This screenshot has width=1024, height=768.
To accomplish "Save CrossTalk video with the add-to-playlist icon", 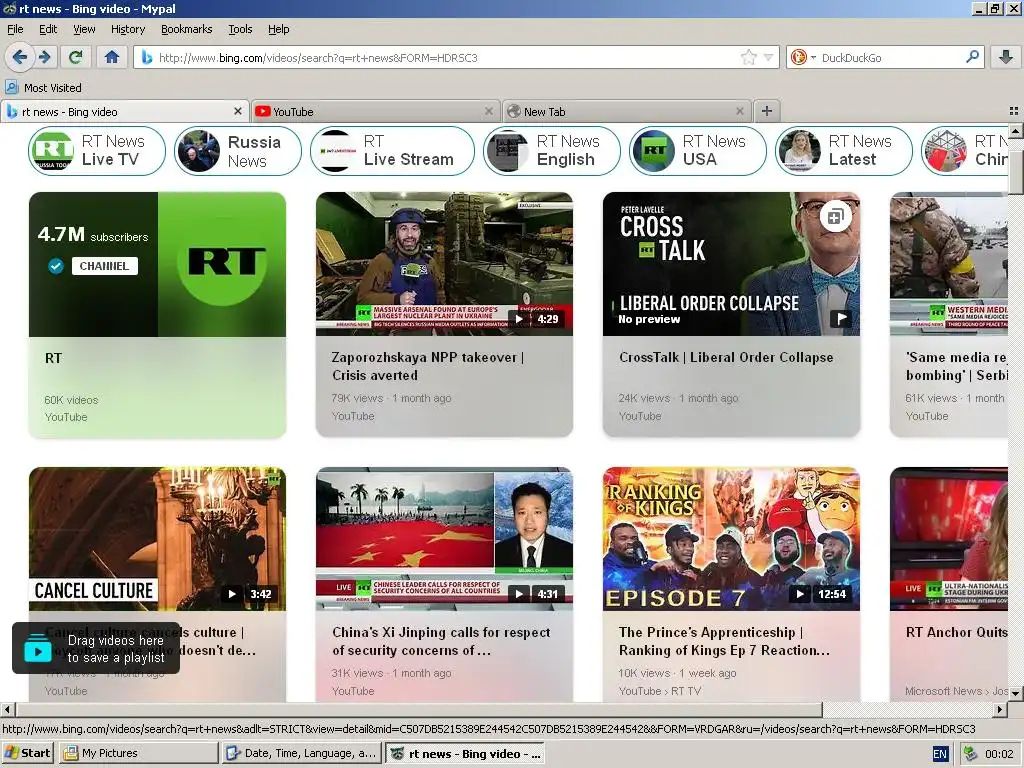I will pos(835,216).
